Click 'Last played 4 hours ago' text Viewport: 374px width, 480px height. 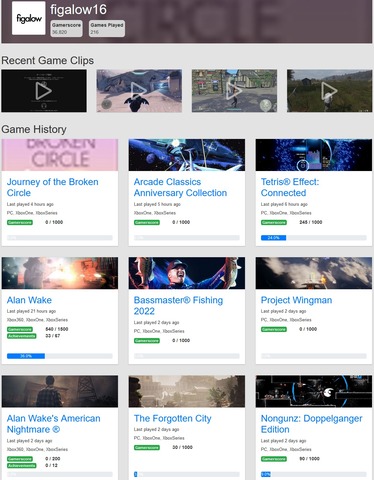(x=30, y=204)
